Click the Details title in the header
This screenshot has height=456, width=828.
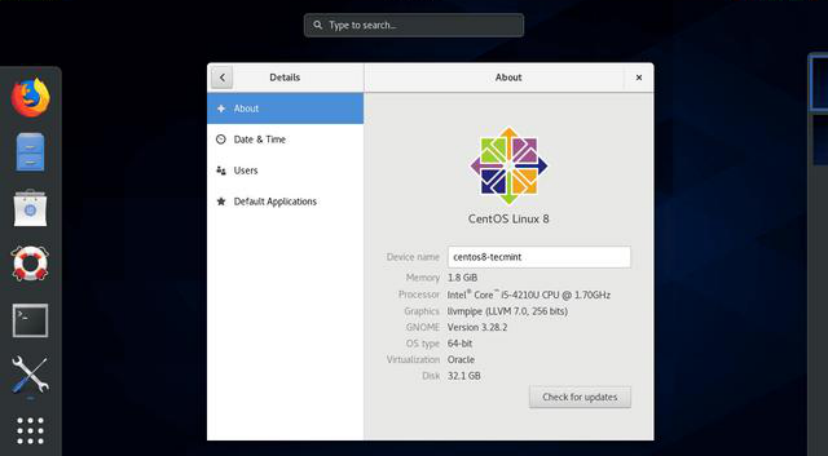285,78
